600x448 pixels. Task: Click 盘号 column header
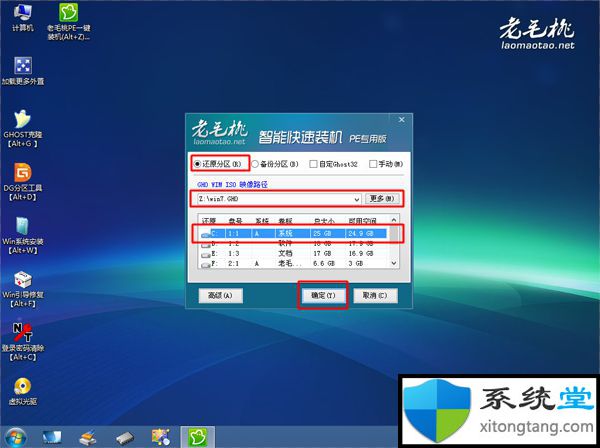tap(236, 221)
